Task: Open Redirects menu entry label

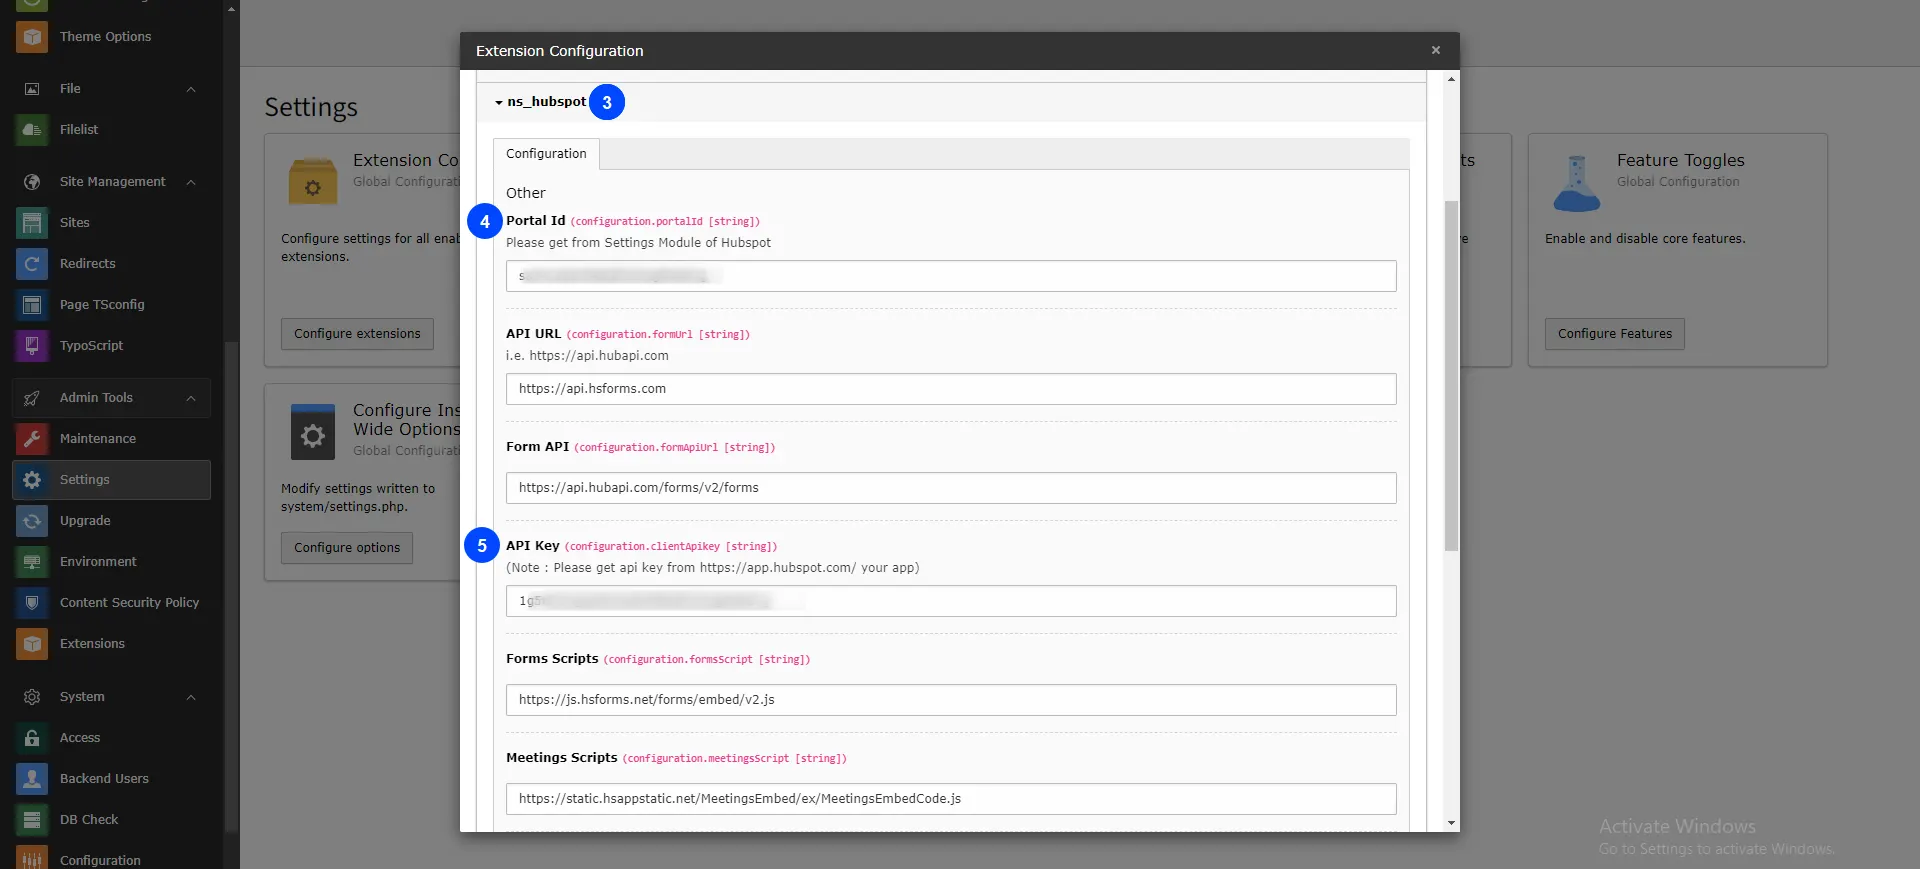Action: (88, 264)
